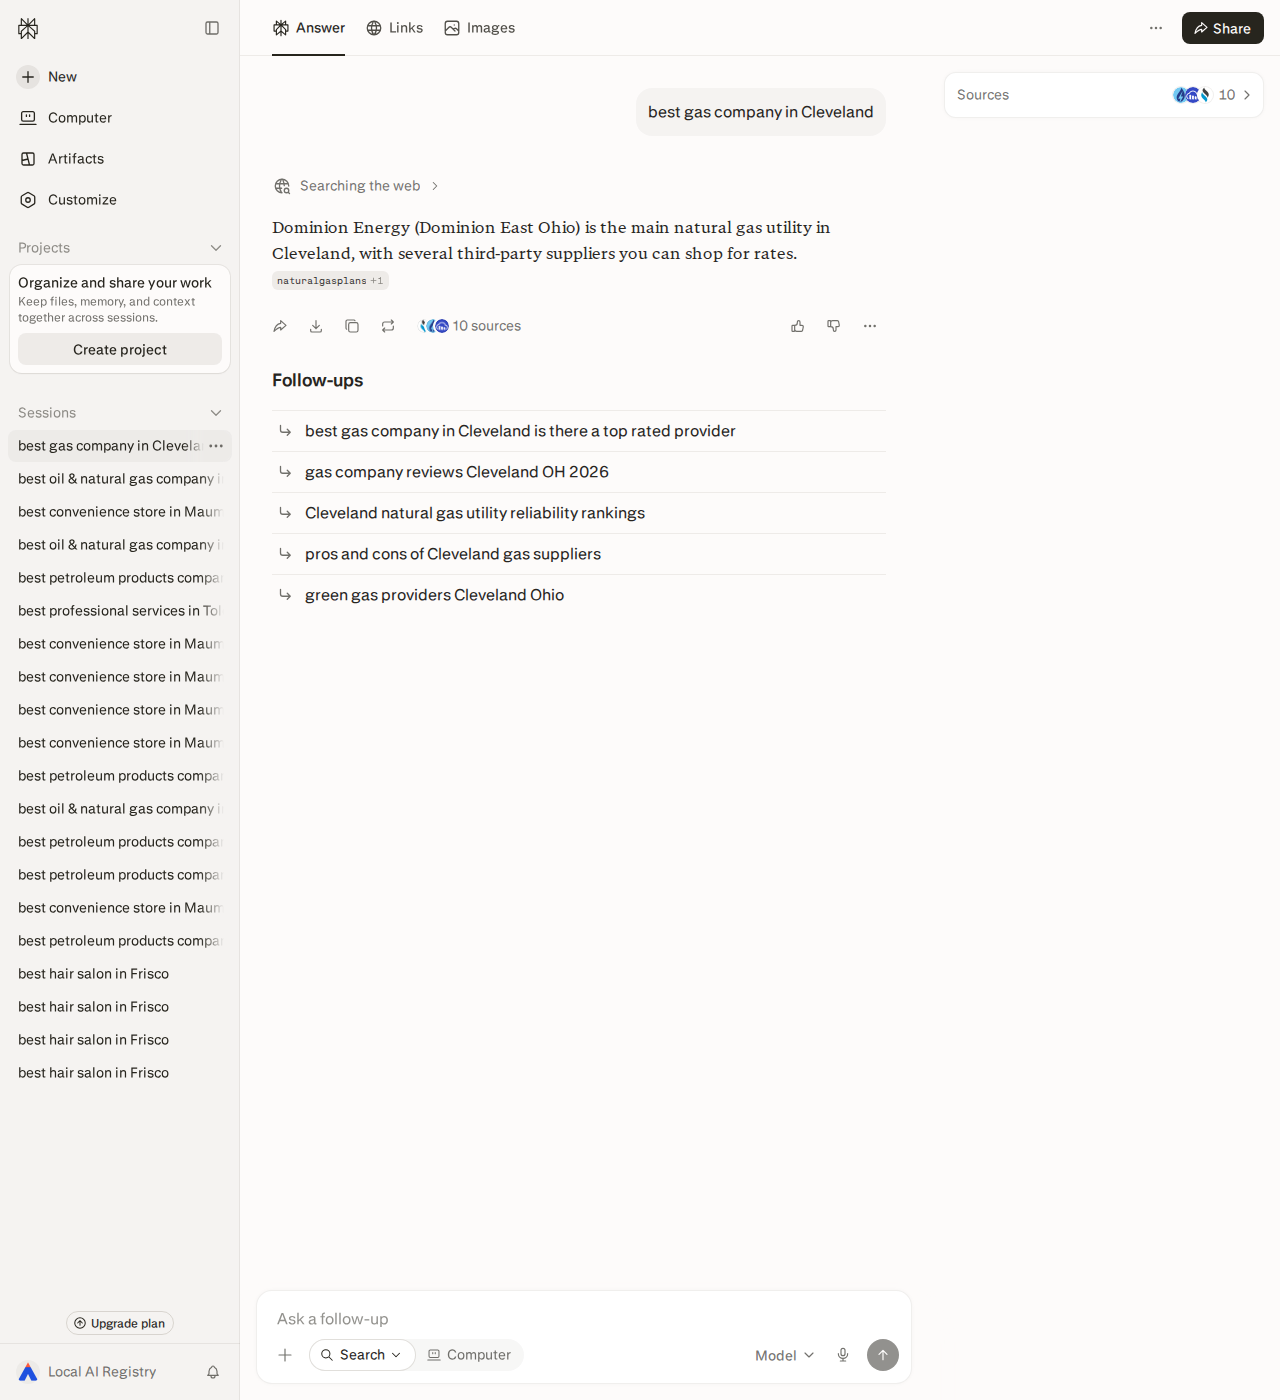Copy the answer with copy icon
Screen dimensions: 1280x1400
tap(352, 326)
